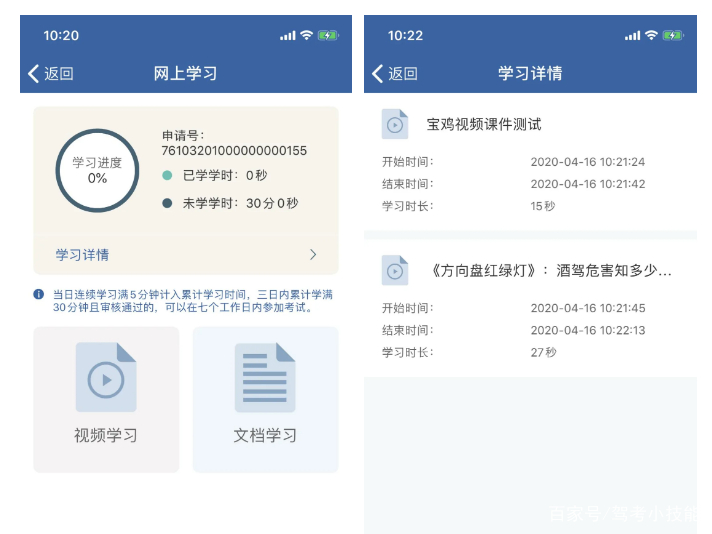Click the Wi-Fi icon on the 10:22 status bar

pyautogui.click(x=652, y=35)
